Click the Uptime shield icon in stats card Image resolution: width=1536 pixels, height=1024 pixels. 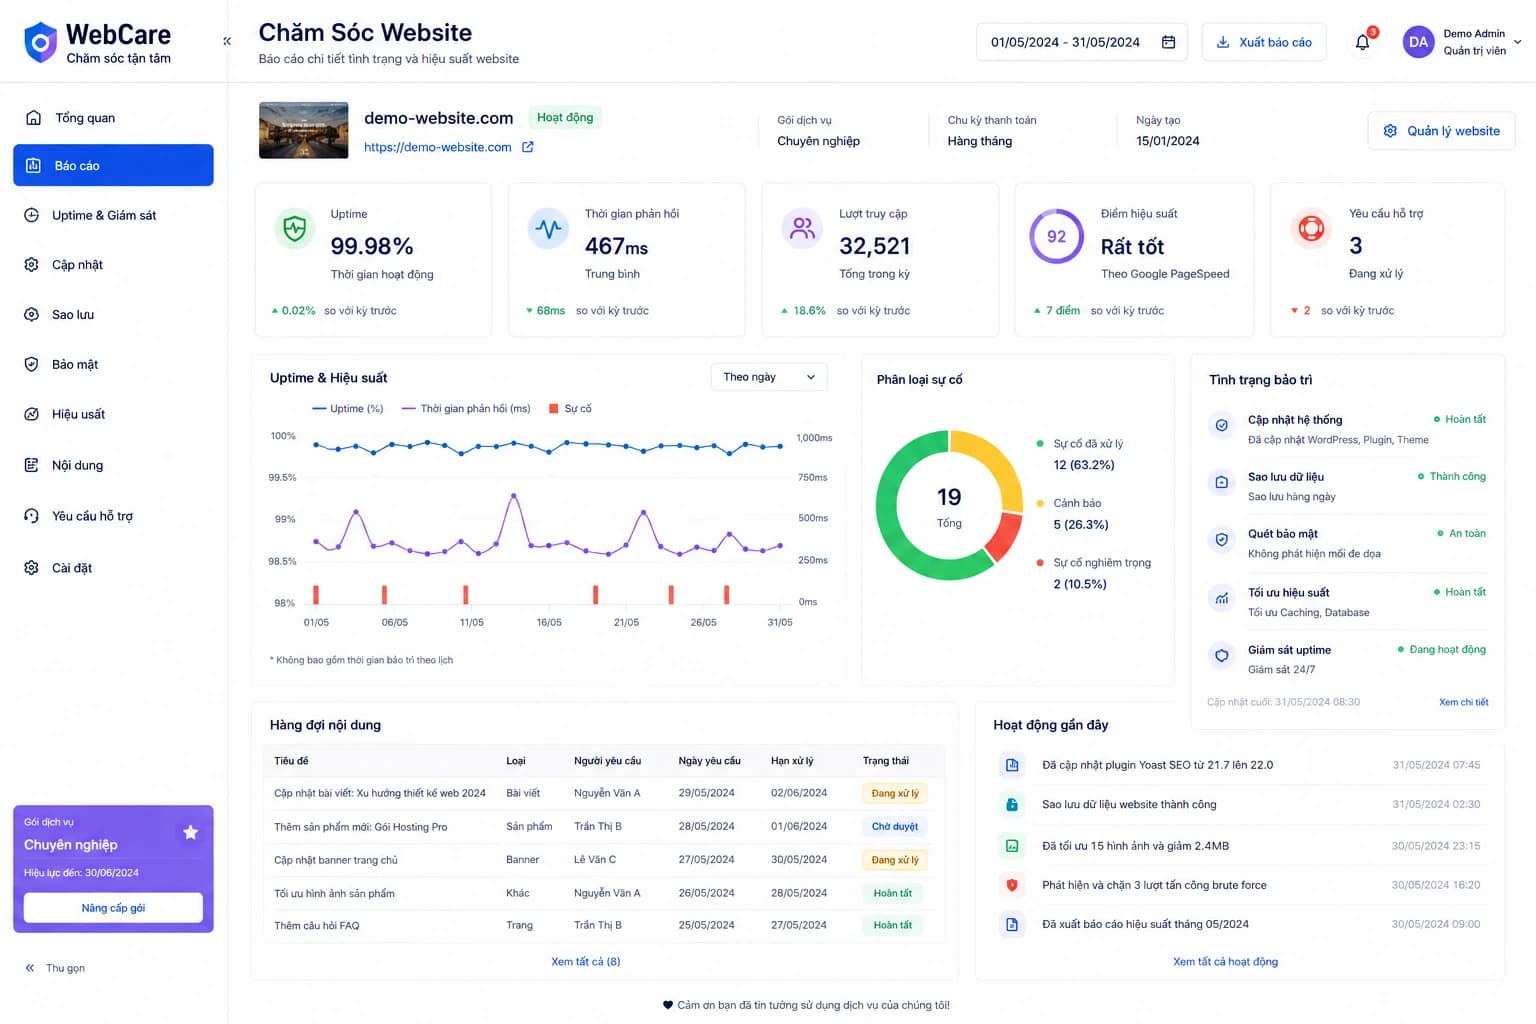(295, 229)
